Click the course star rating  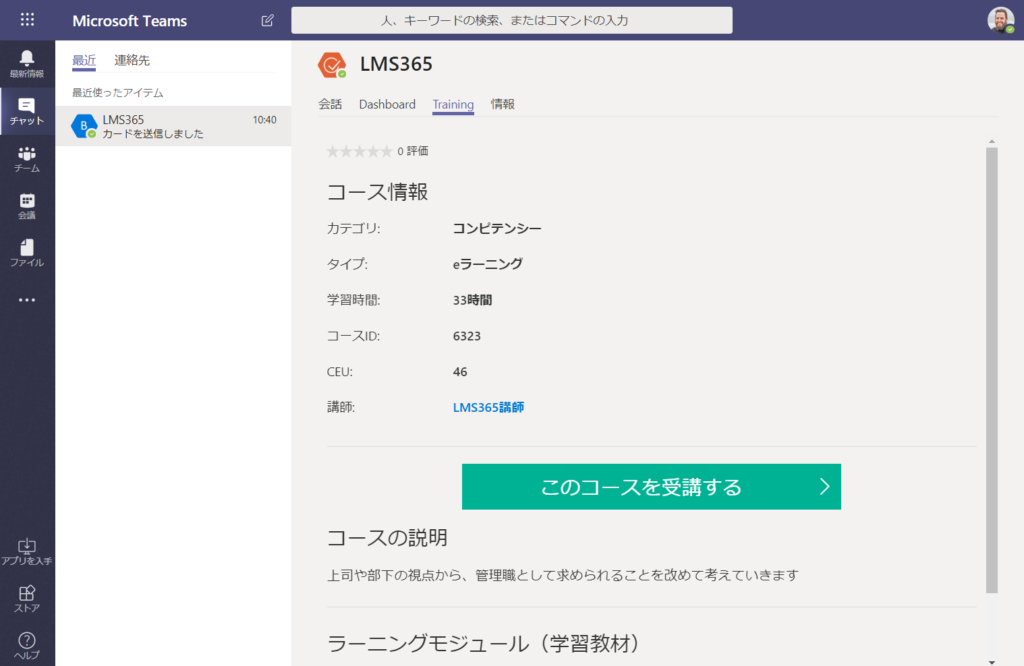click(359, 151)
